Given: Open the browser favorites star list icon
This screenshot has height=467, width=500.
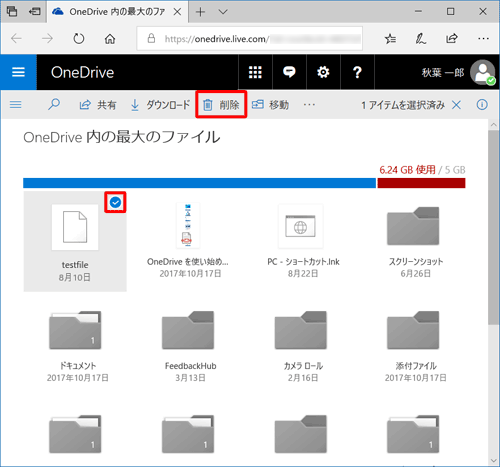Looking at the screenshot, I should click(x=390, y=39).
